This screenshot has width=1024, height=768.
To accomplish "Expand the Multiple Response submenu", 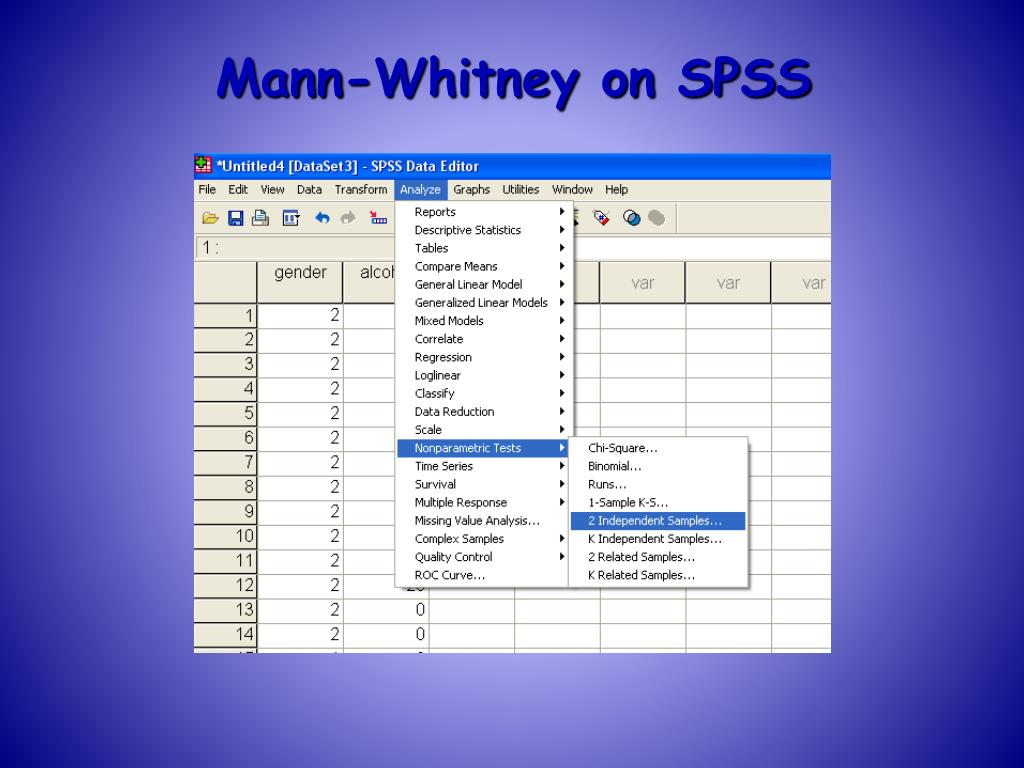I will tap(484, 502).
